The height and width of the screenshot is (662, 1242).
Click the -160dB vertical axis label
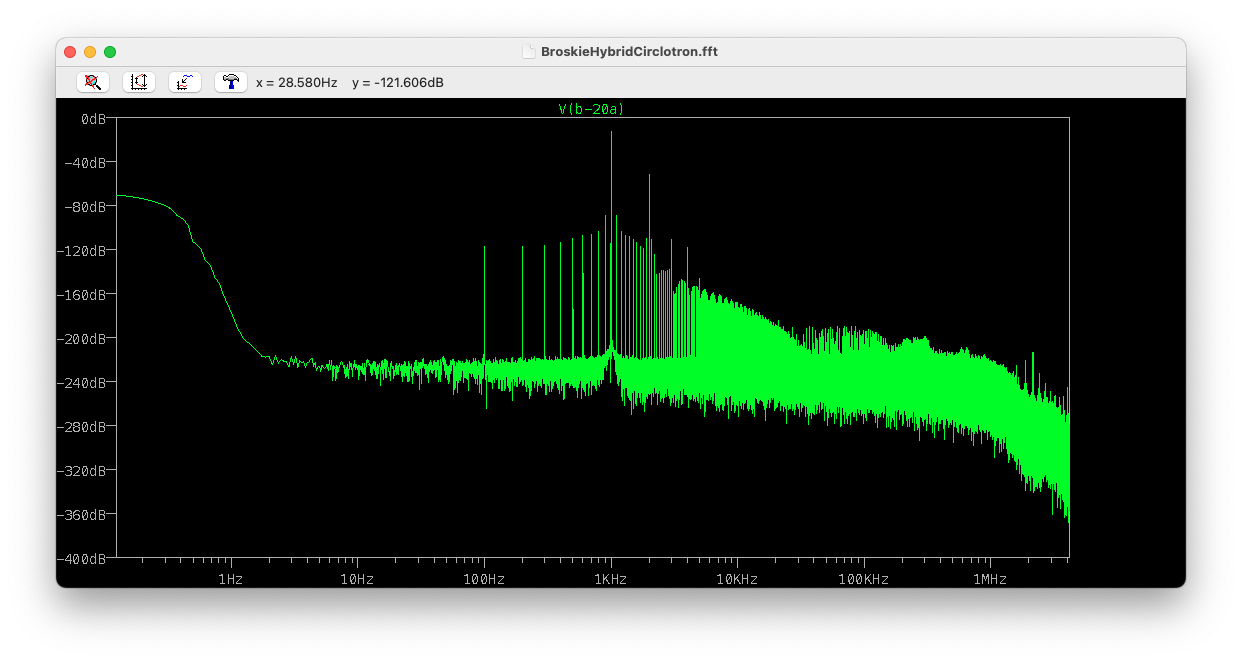83,294
